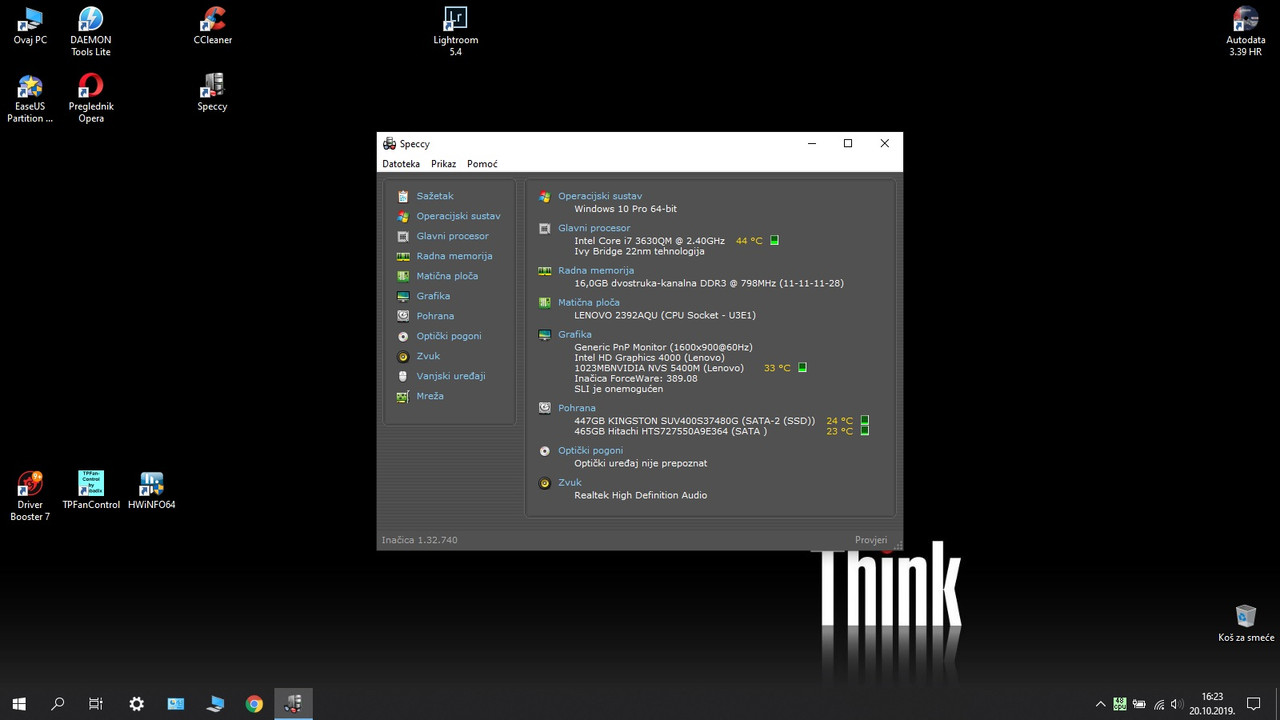Click the Speccy taskbar button
Viewport: 1280px width, 720px height.
coord(293,704)
